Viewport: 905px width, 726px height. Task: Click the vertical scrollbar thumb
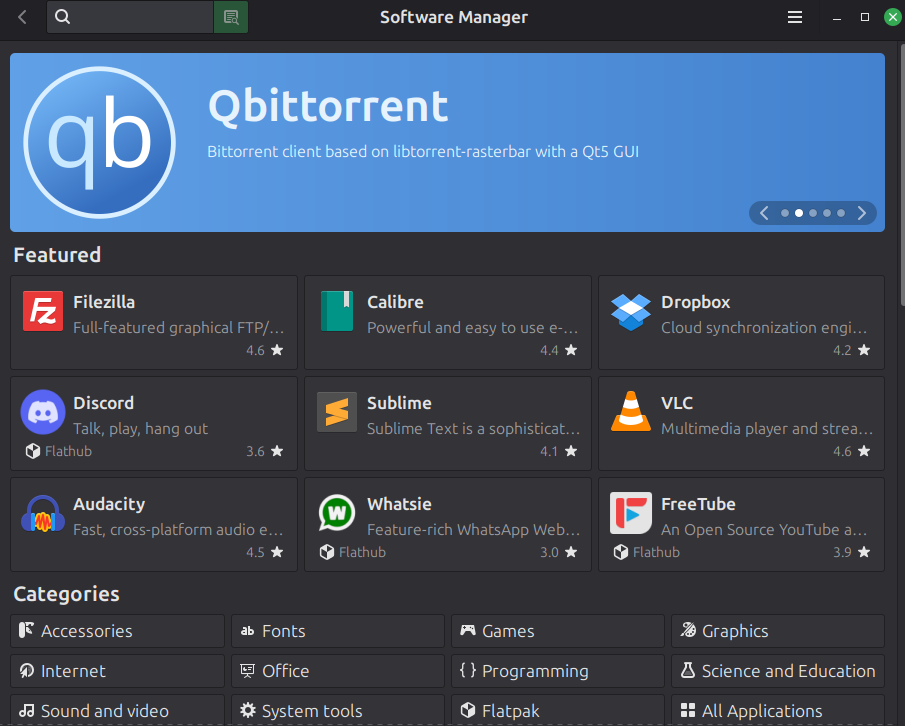coord(902,173)
